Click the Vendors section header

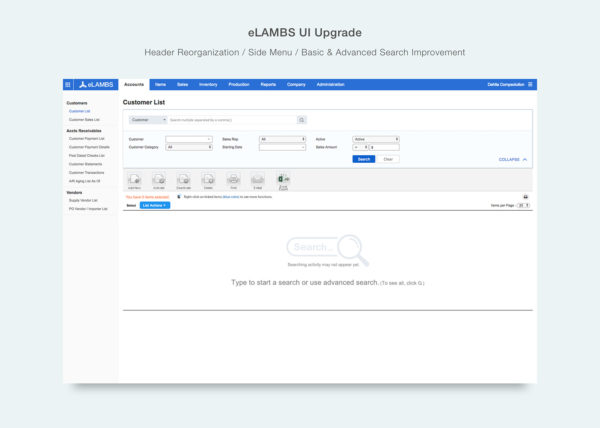74,192
